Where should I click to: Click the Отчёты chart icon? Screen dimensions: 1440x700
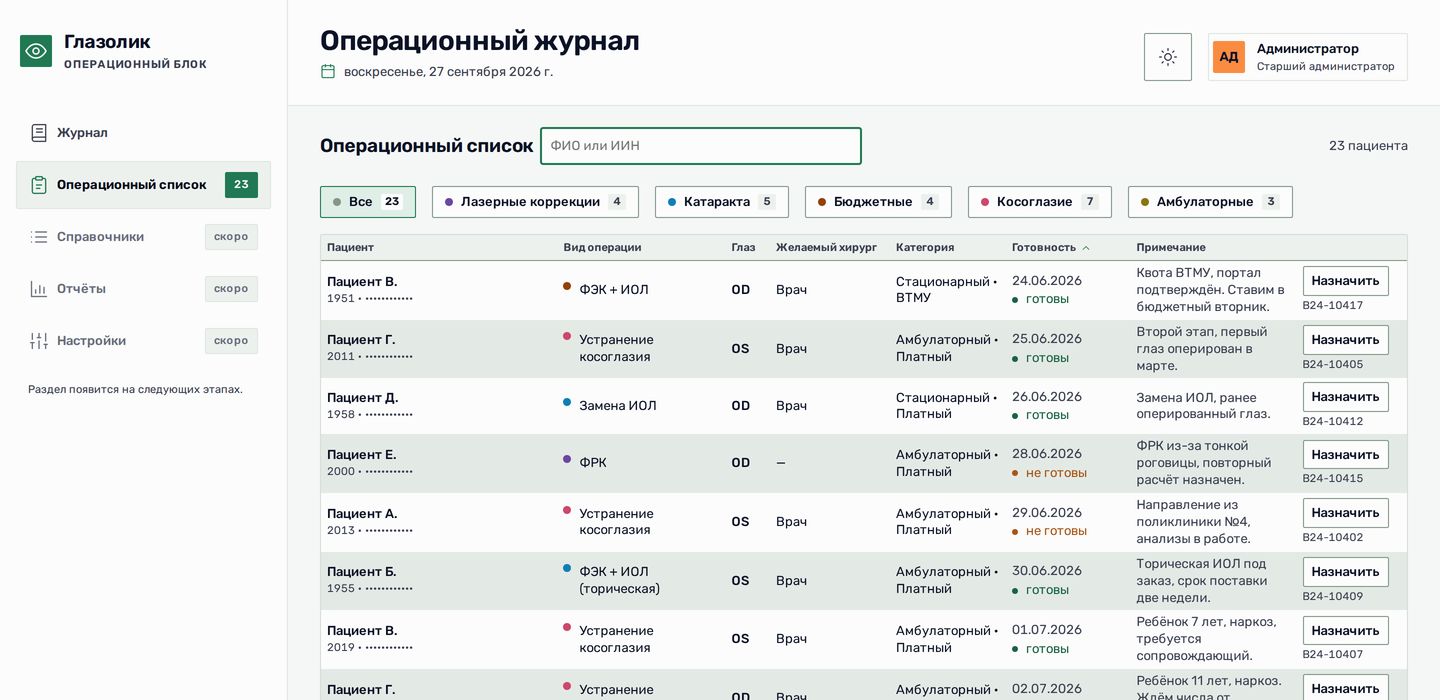(39, 289)
